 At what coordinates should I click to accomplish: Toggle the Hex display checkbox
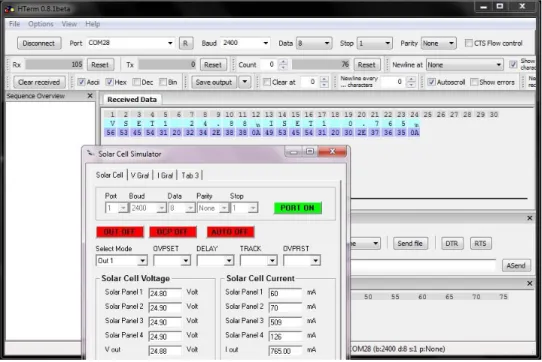(109, 82)
